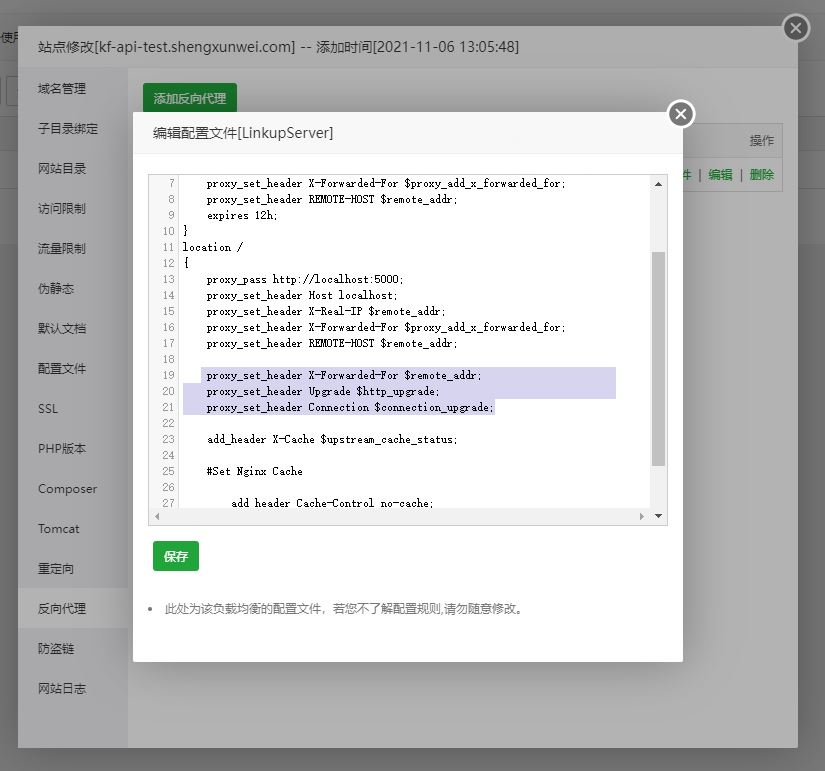Open 网站目录 (Website Directory) settings

60,168
